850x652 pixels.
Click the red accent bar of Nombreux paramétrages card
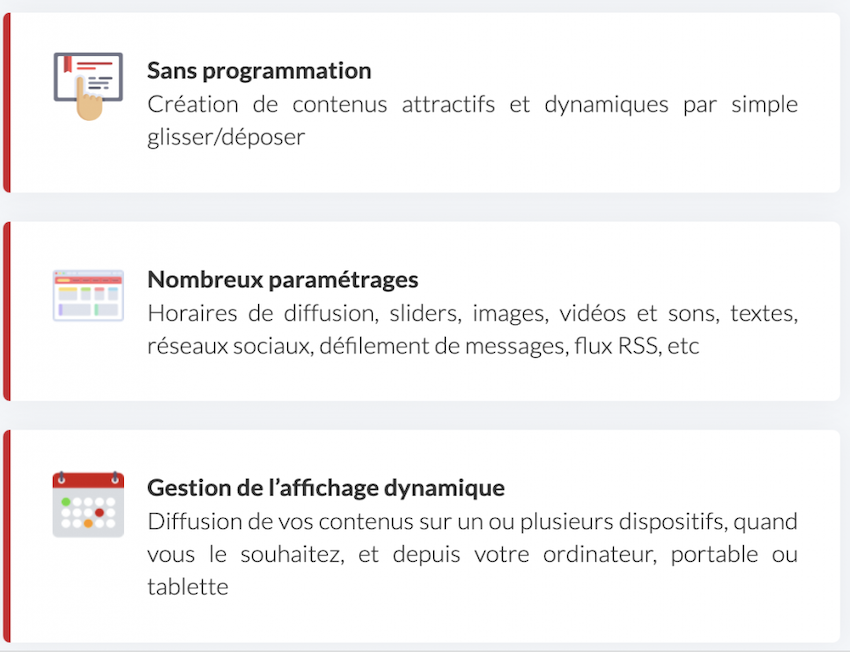click(x=7, y=311)
